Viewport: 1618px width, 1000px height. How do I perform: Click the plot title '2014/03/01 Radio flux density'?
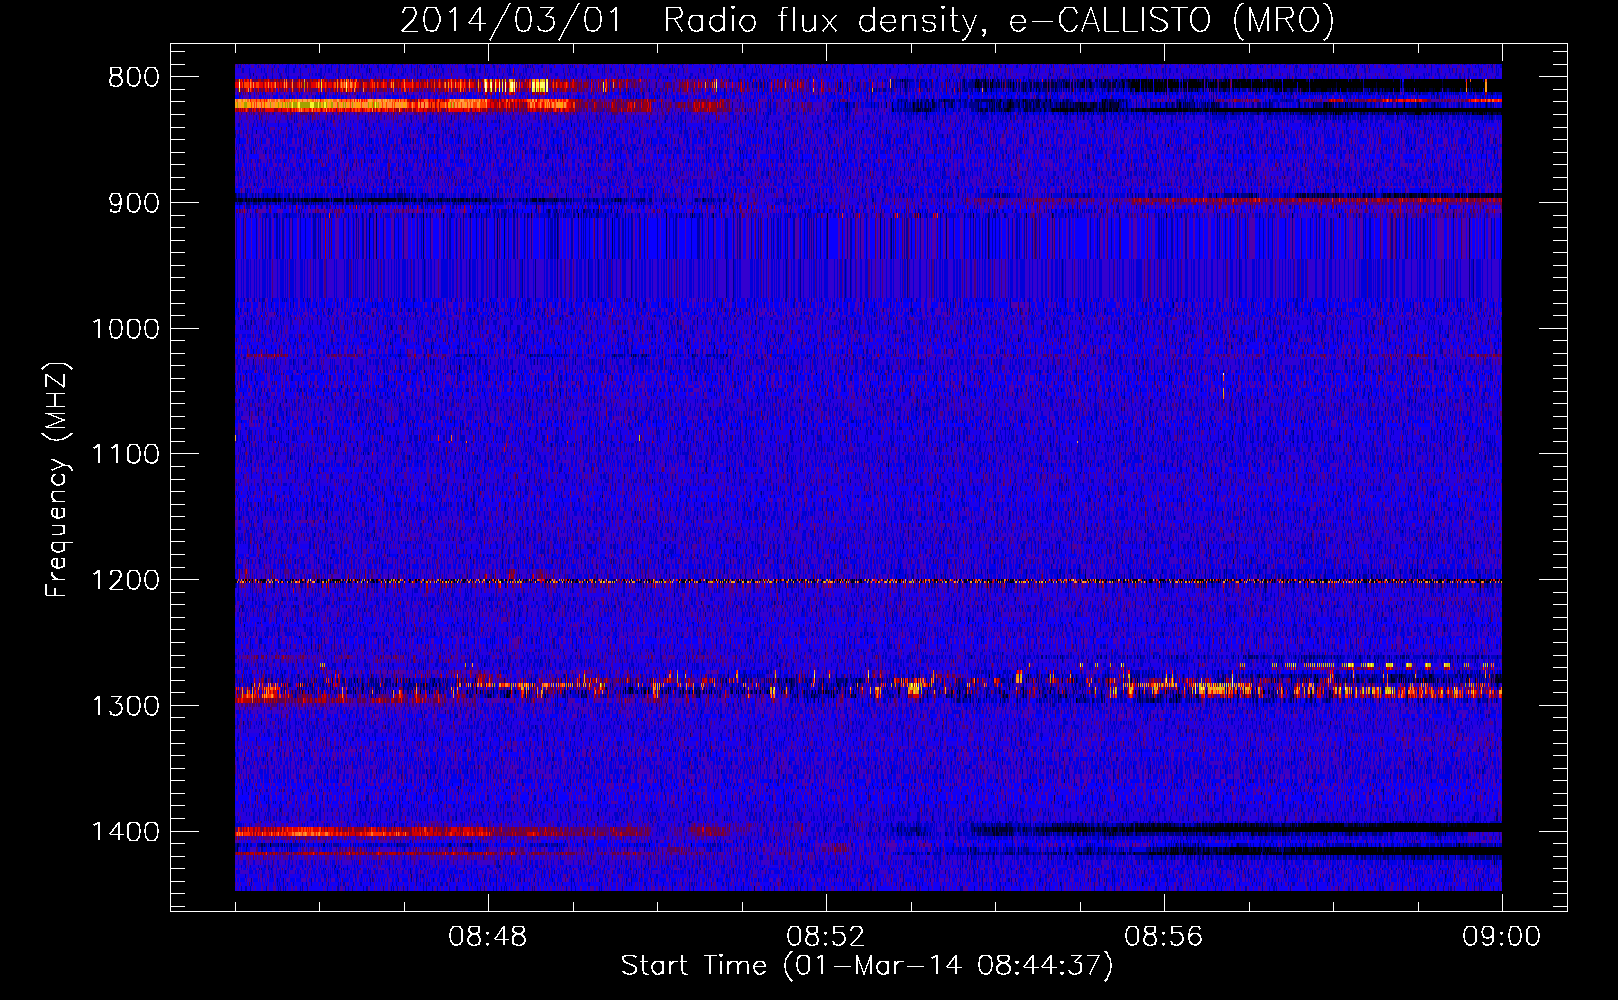click(867, 21)
